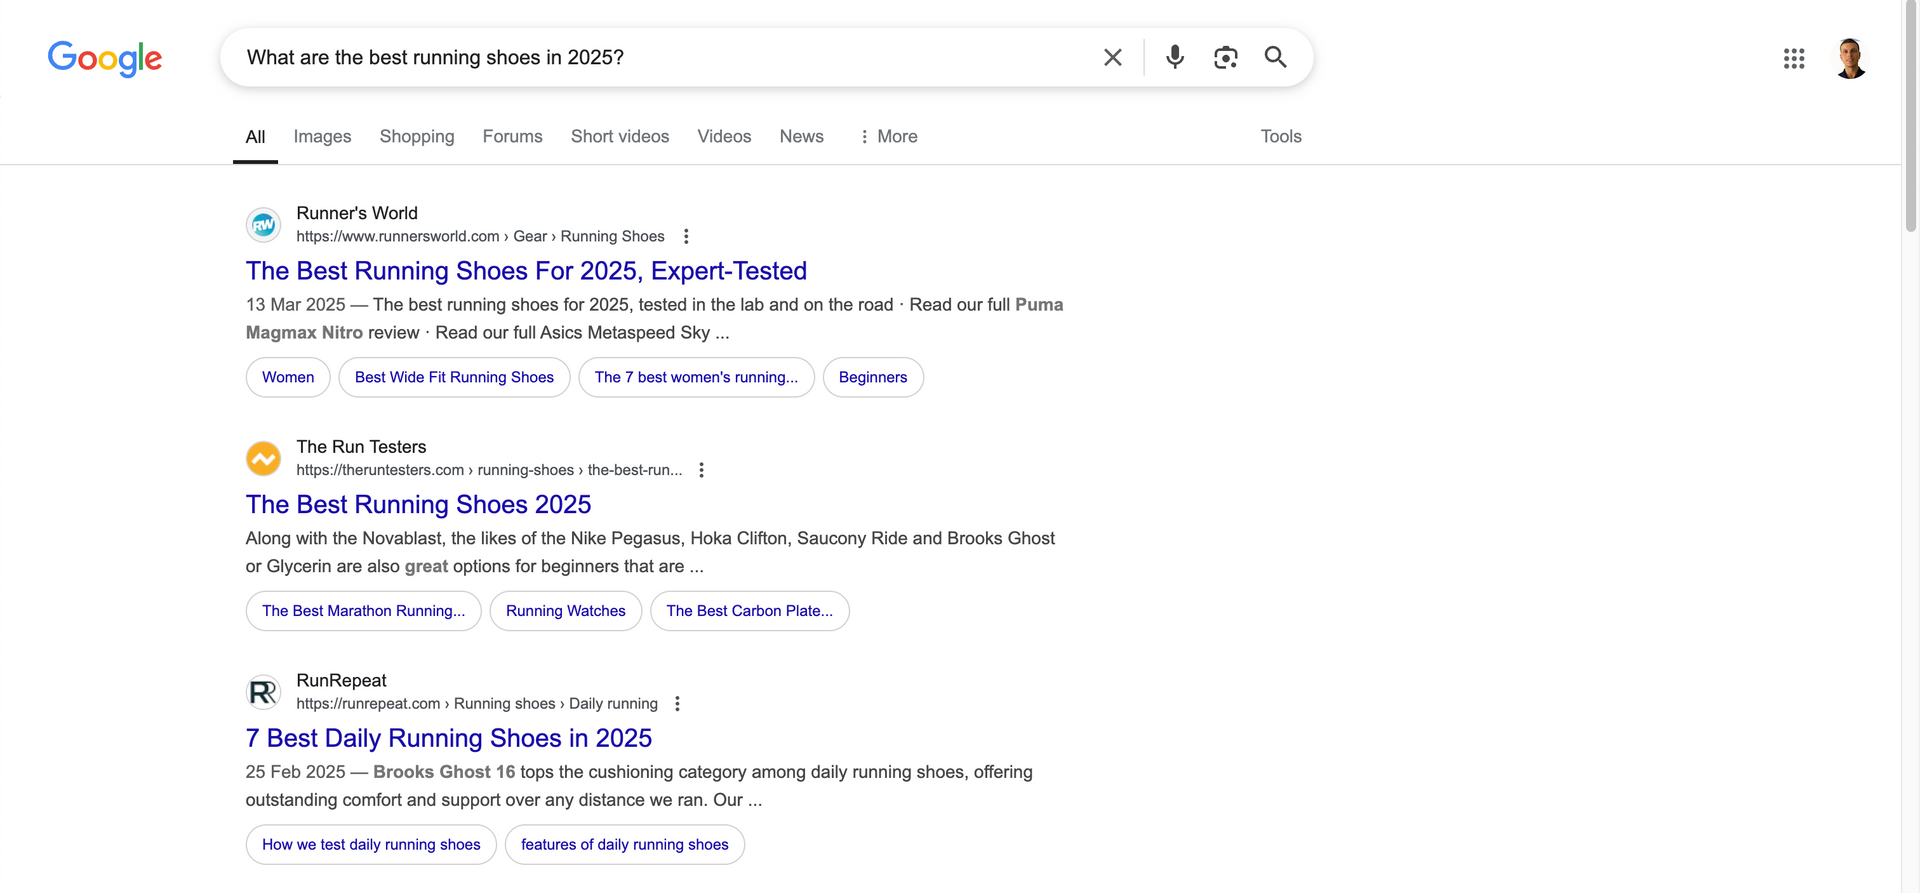Switch to the Forums tab

coord(513,137)
